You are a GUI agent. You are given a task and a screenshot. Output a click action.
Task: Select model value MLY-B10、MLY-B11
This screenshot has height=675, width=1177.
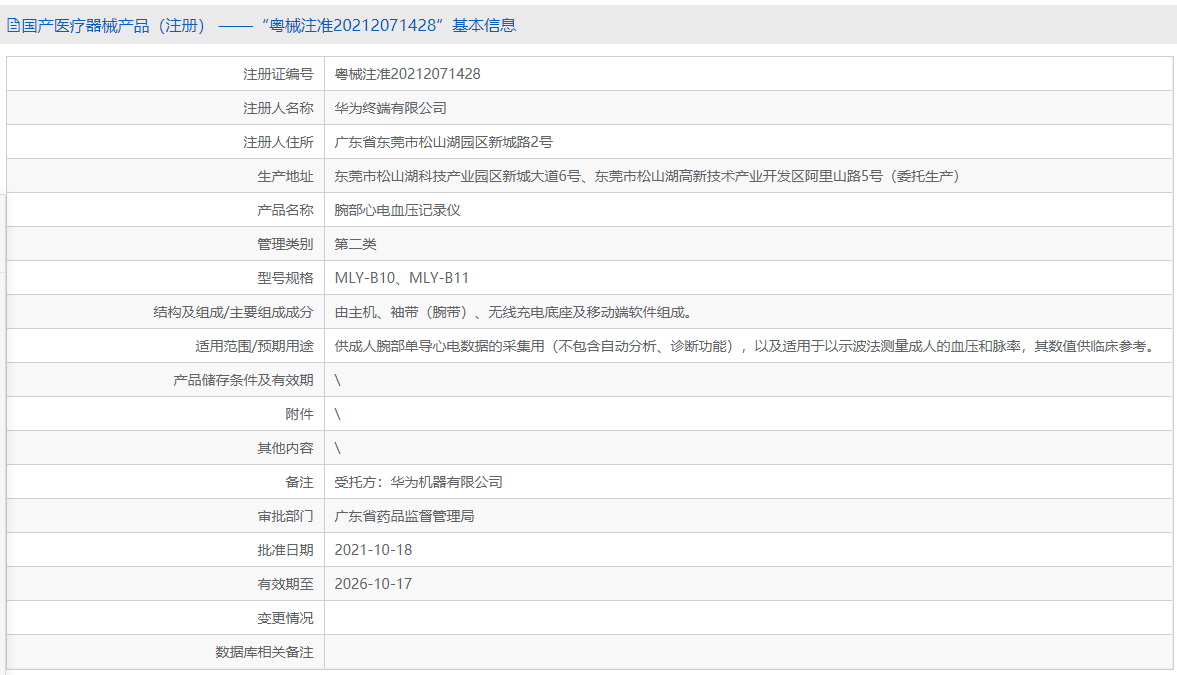[x=402, y=278]
